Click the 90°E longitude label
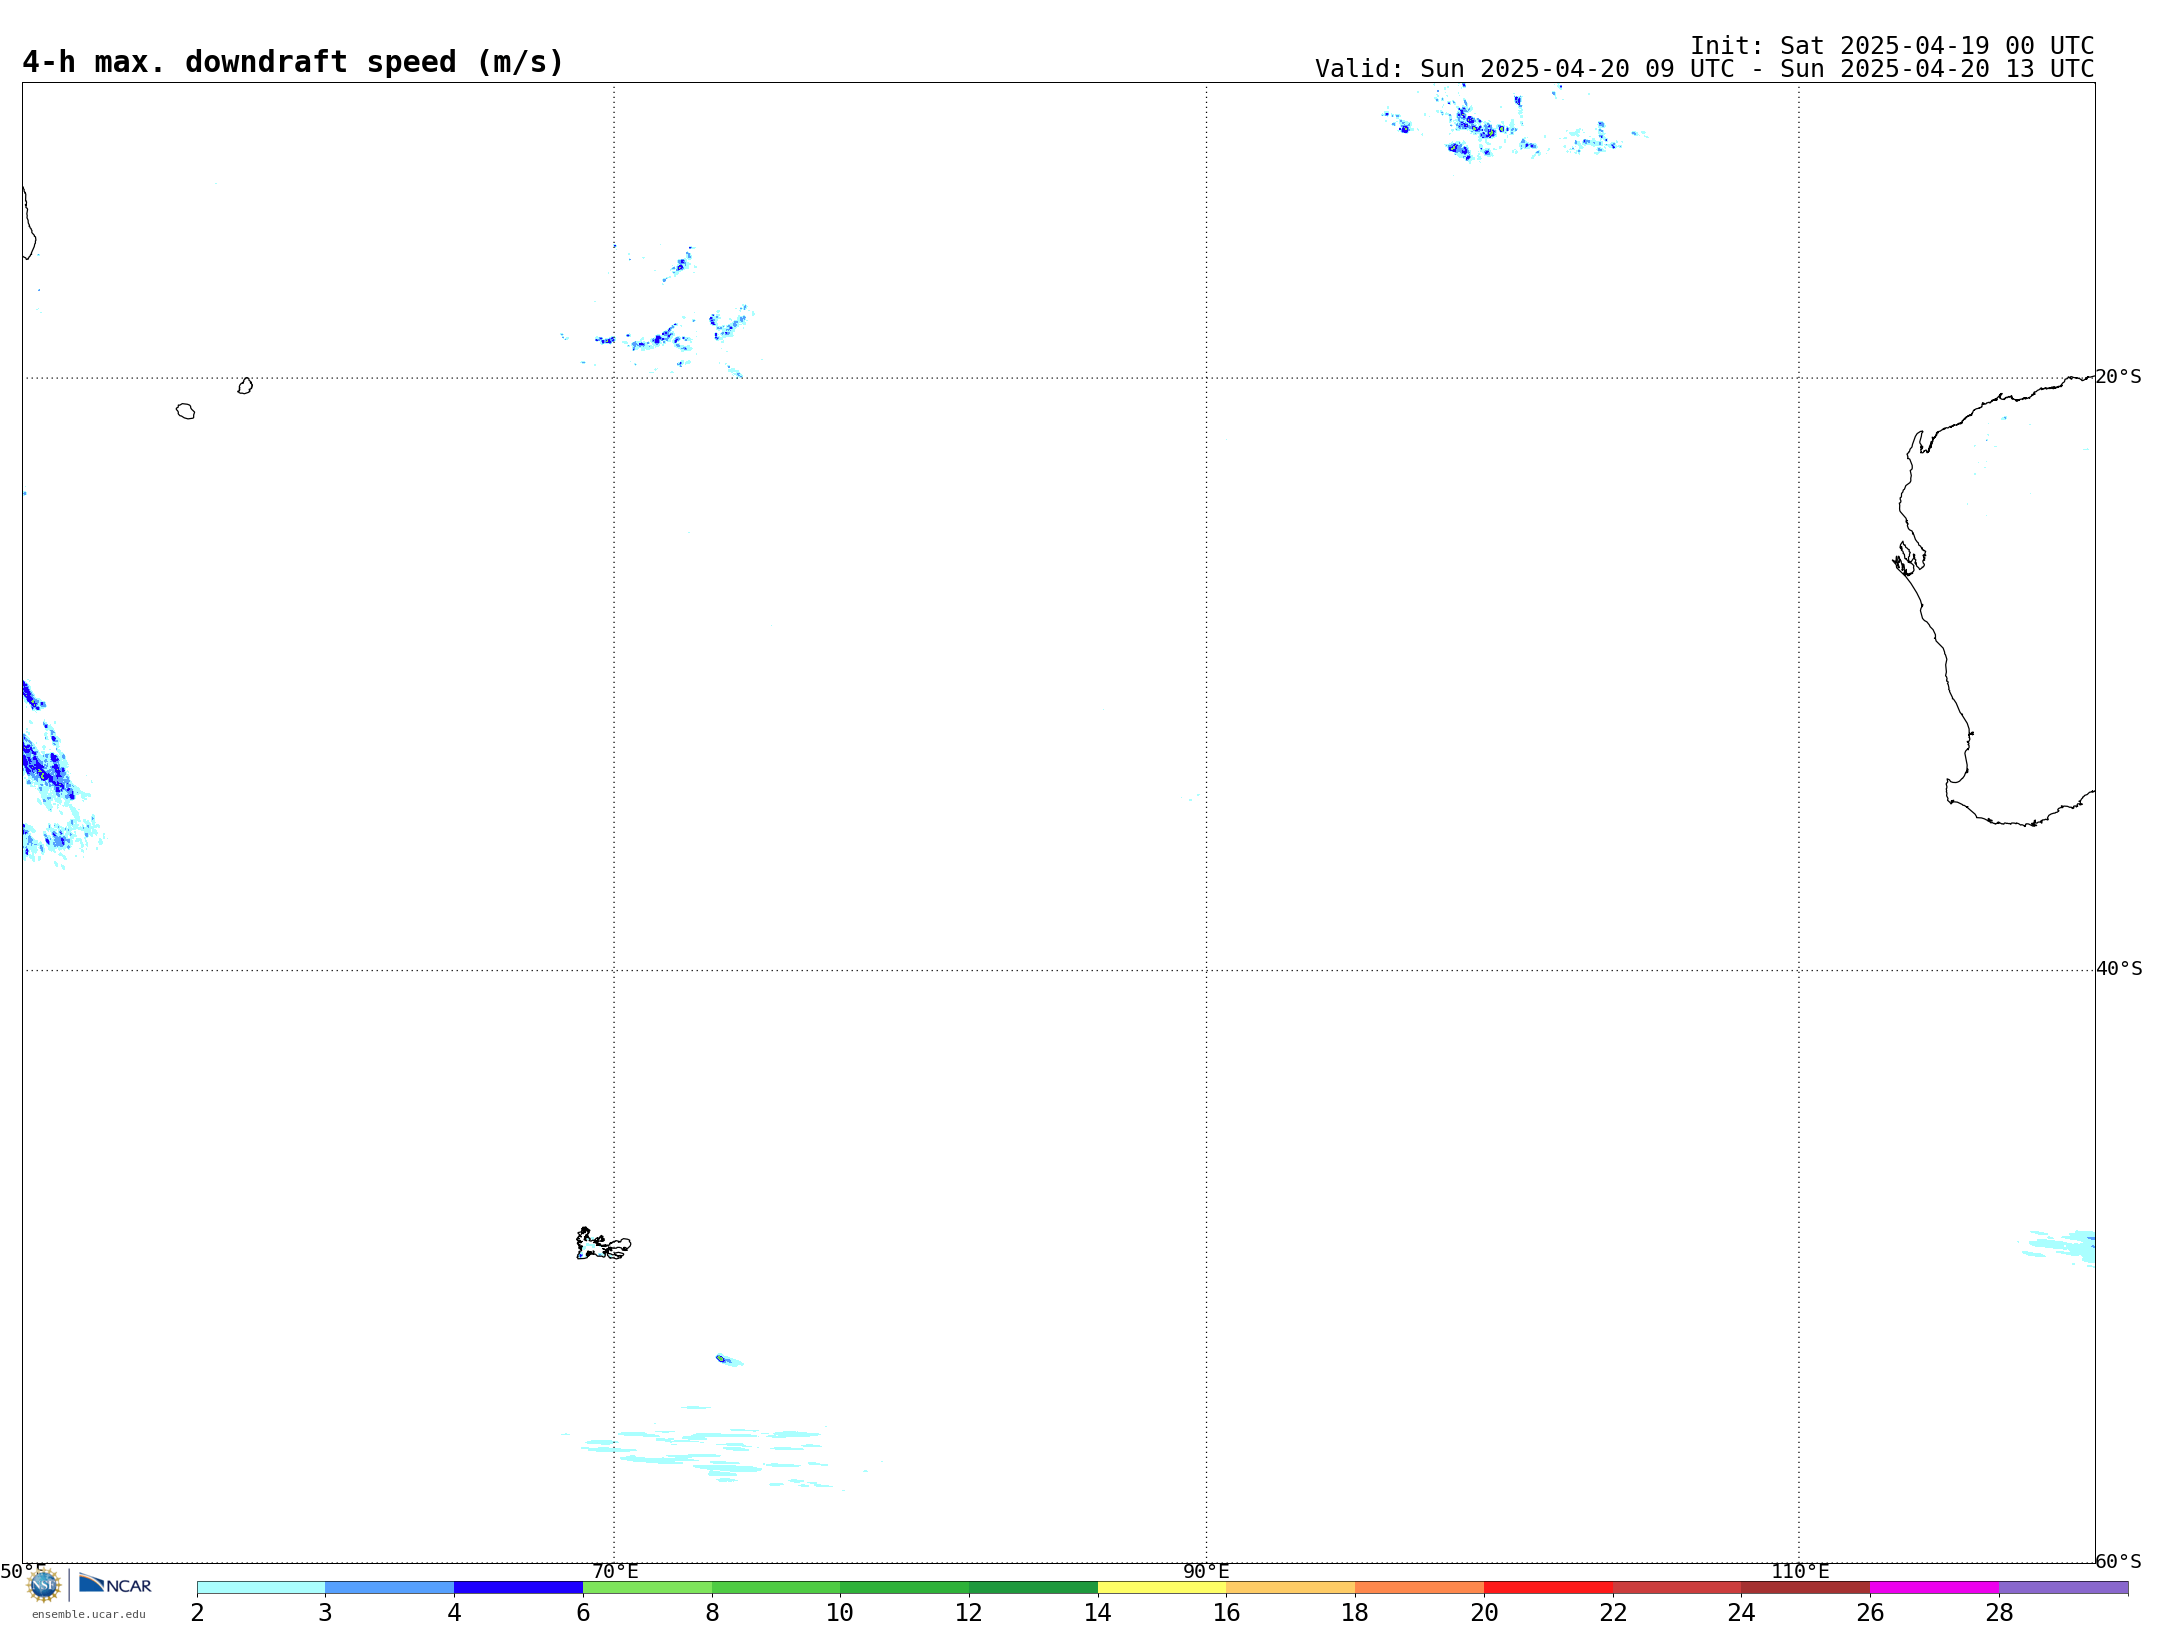This screenshot has width=2160, height=1626. click(x=1206, y=1571)
